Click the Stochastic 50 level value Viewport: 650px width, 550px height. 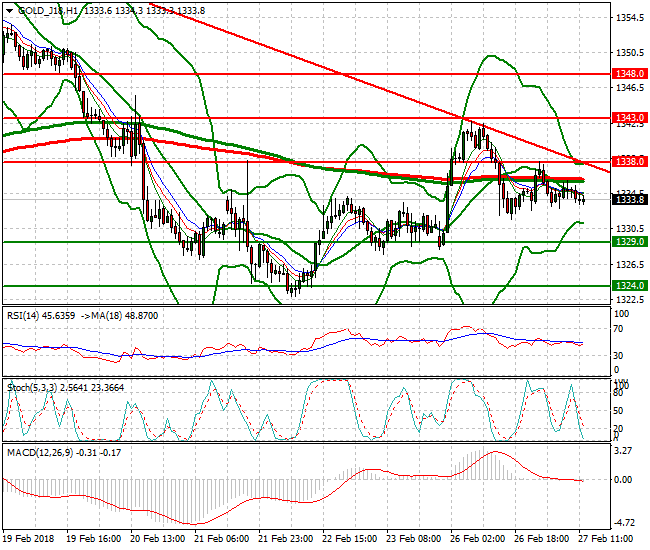(x=618, y=411)
